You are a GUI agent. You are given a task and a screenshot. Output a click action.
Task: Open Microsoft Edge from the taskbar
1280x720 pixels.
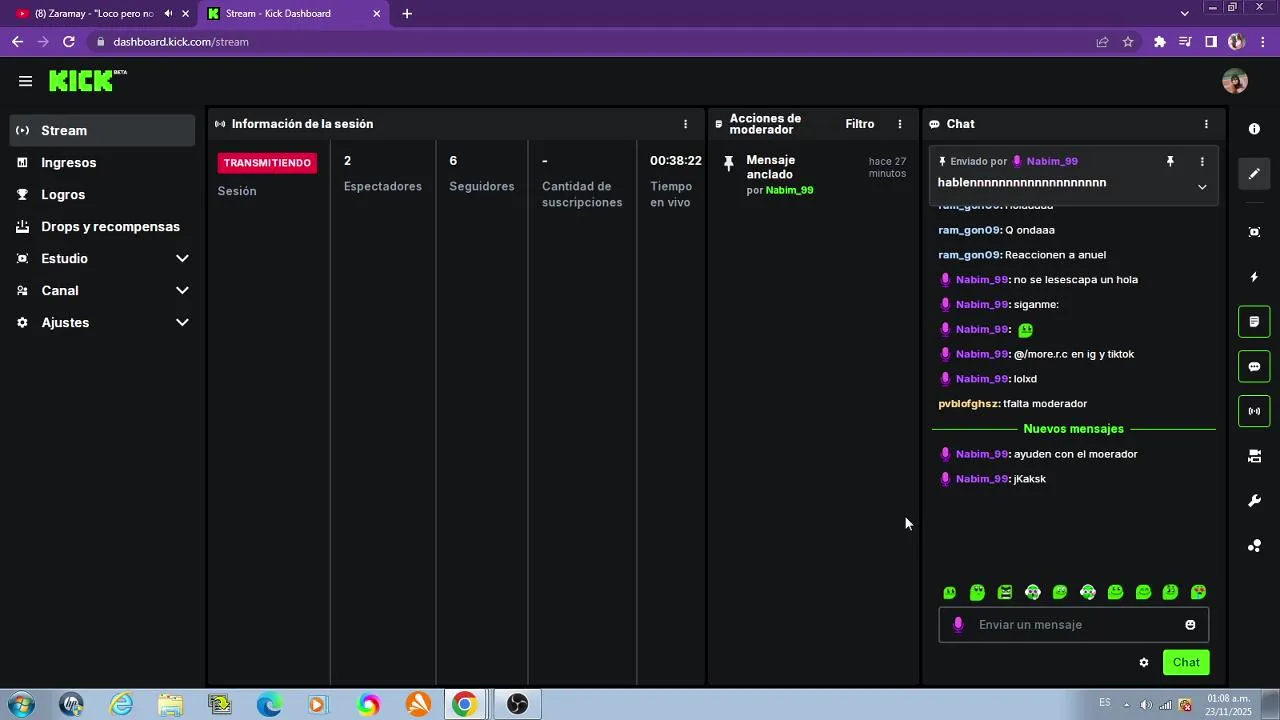click(x=269, y=704)
